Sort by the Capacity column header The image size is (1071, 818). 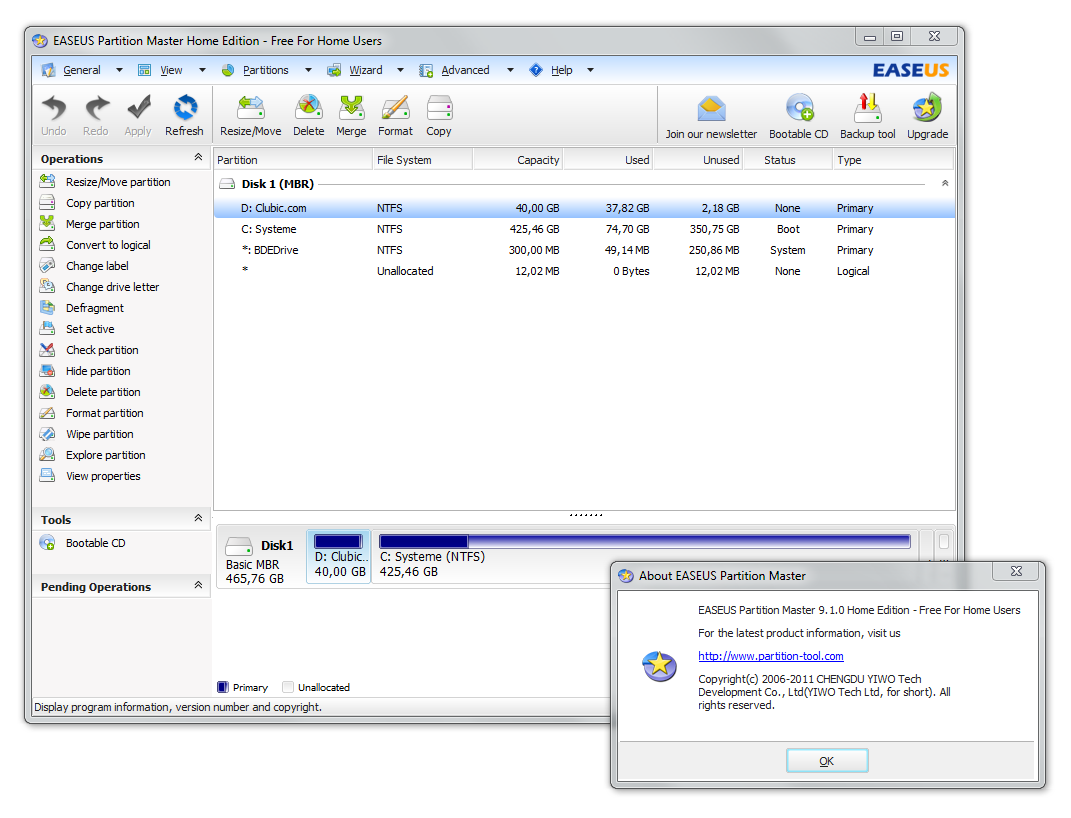[518, 160]
